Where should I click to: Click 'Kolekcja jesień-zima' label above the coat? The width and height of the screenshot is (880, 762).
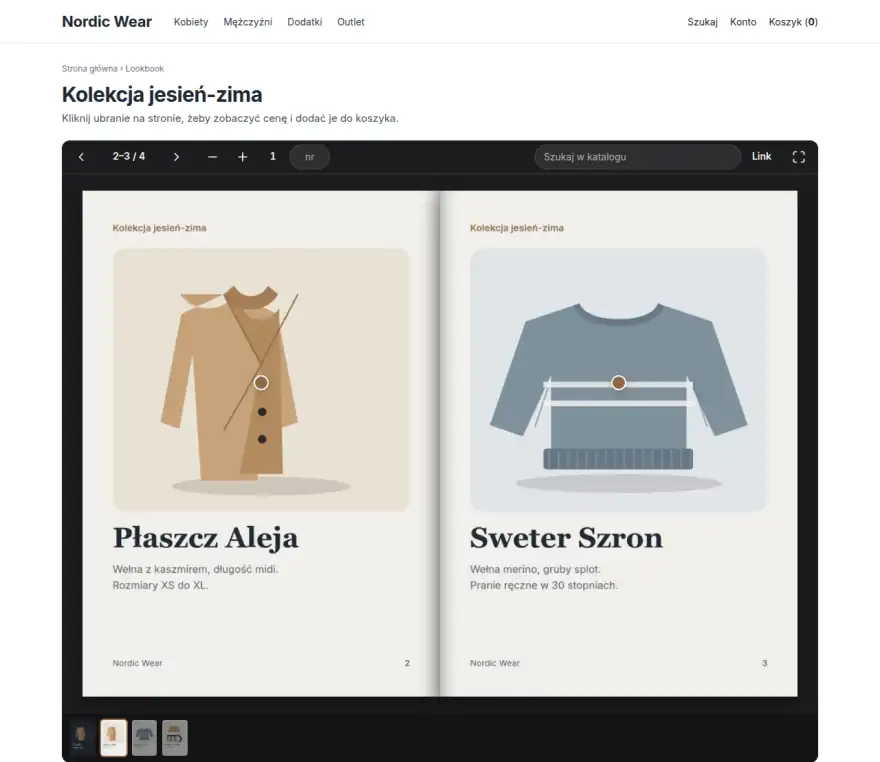click(159, 228)
